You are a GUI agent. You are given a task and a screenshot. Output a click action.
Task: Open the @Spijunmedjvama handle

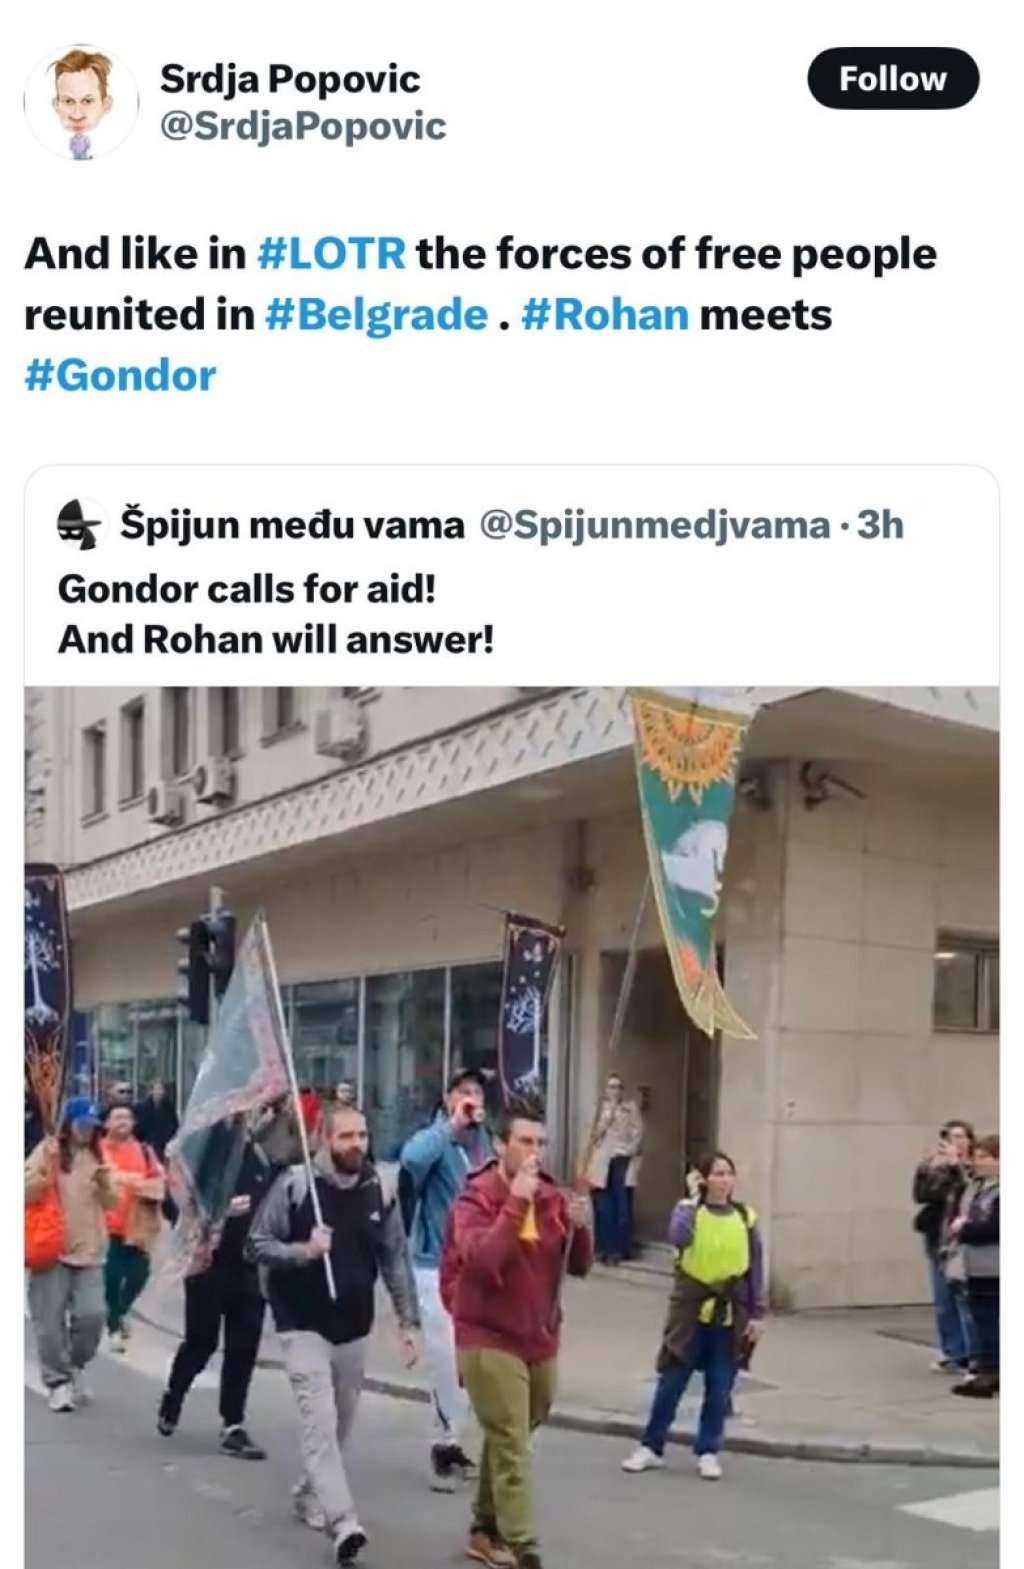pyautogui.click(x=655, y=525)
